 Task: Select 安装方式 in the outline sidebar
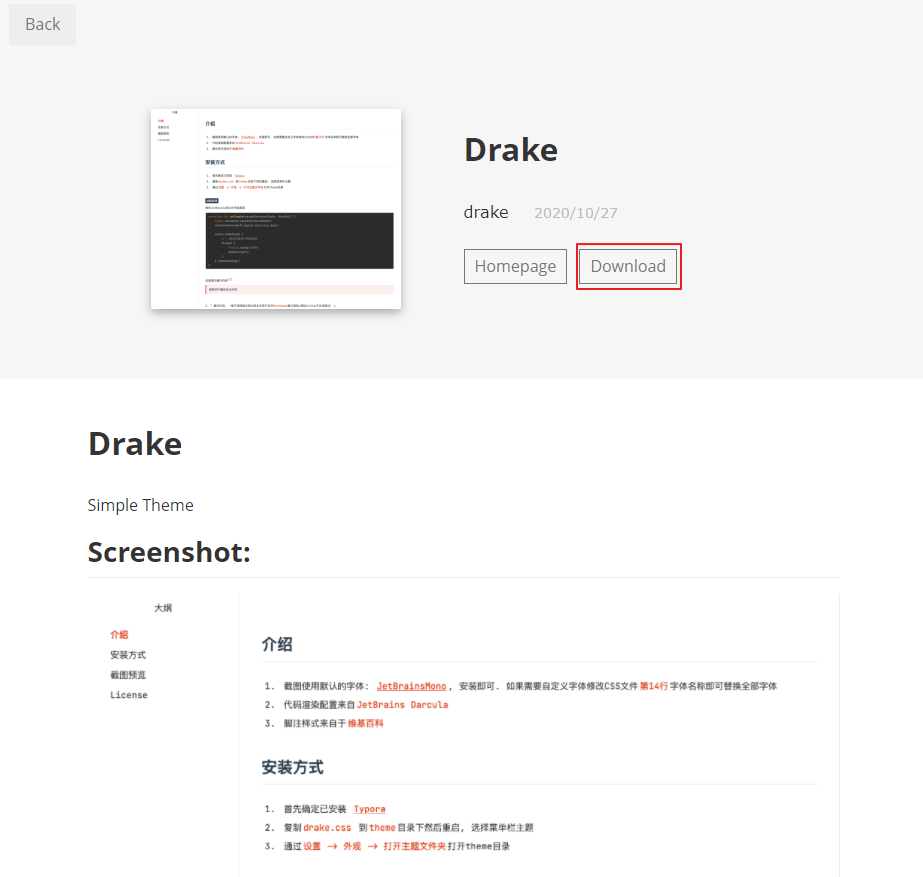pyautogui.click(x=128, y=655)
